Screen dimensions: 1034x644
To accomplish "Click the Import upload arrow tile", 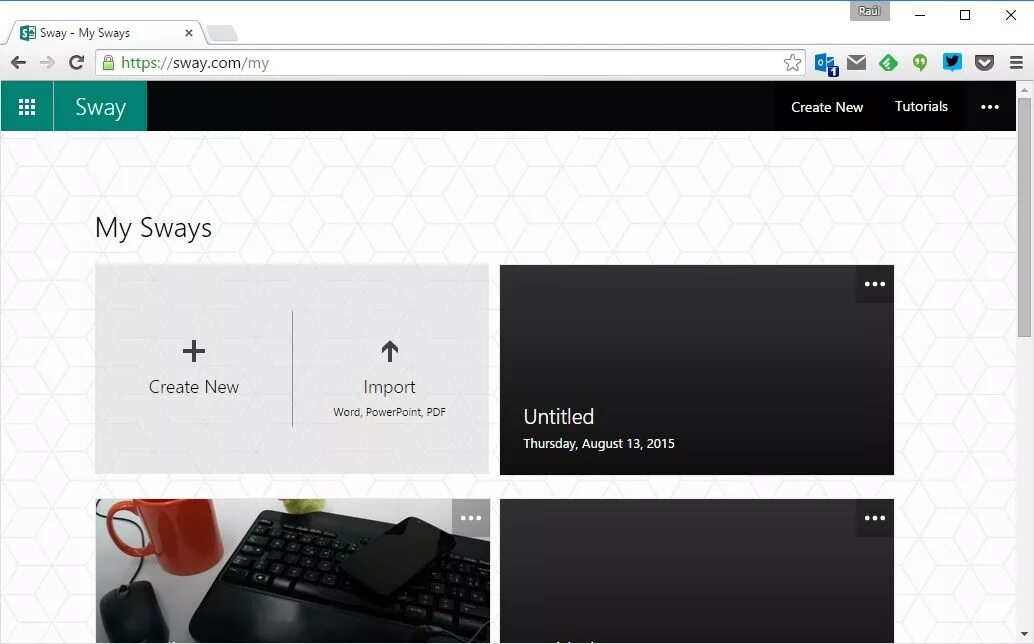I will pyautogui.click(x=390, y=369).
